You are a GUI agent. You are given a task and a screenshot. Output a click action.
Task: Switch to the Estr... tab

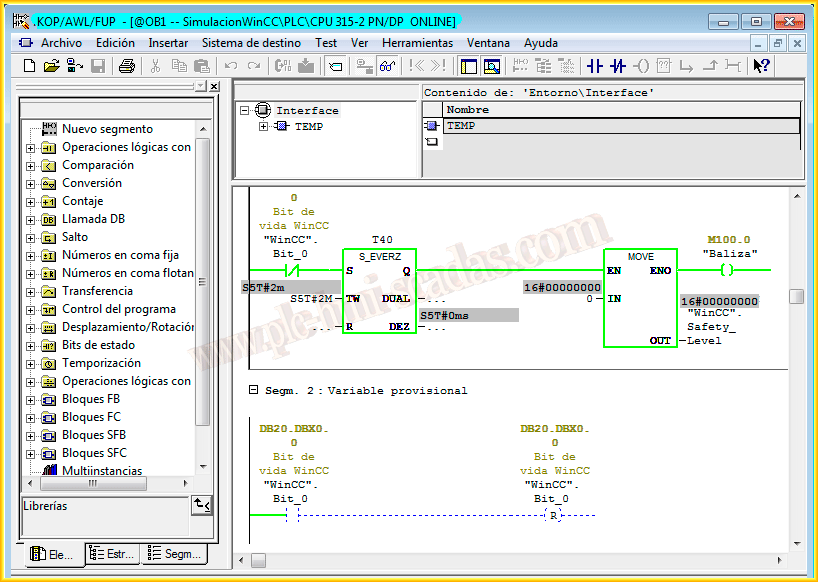click(112, 553)
